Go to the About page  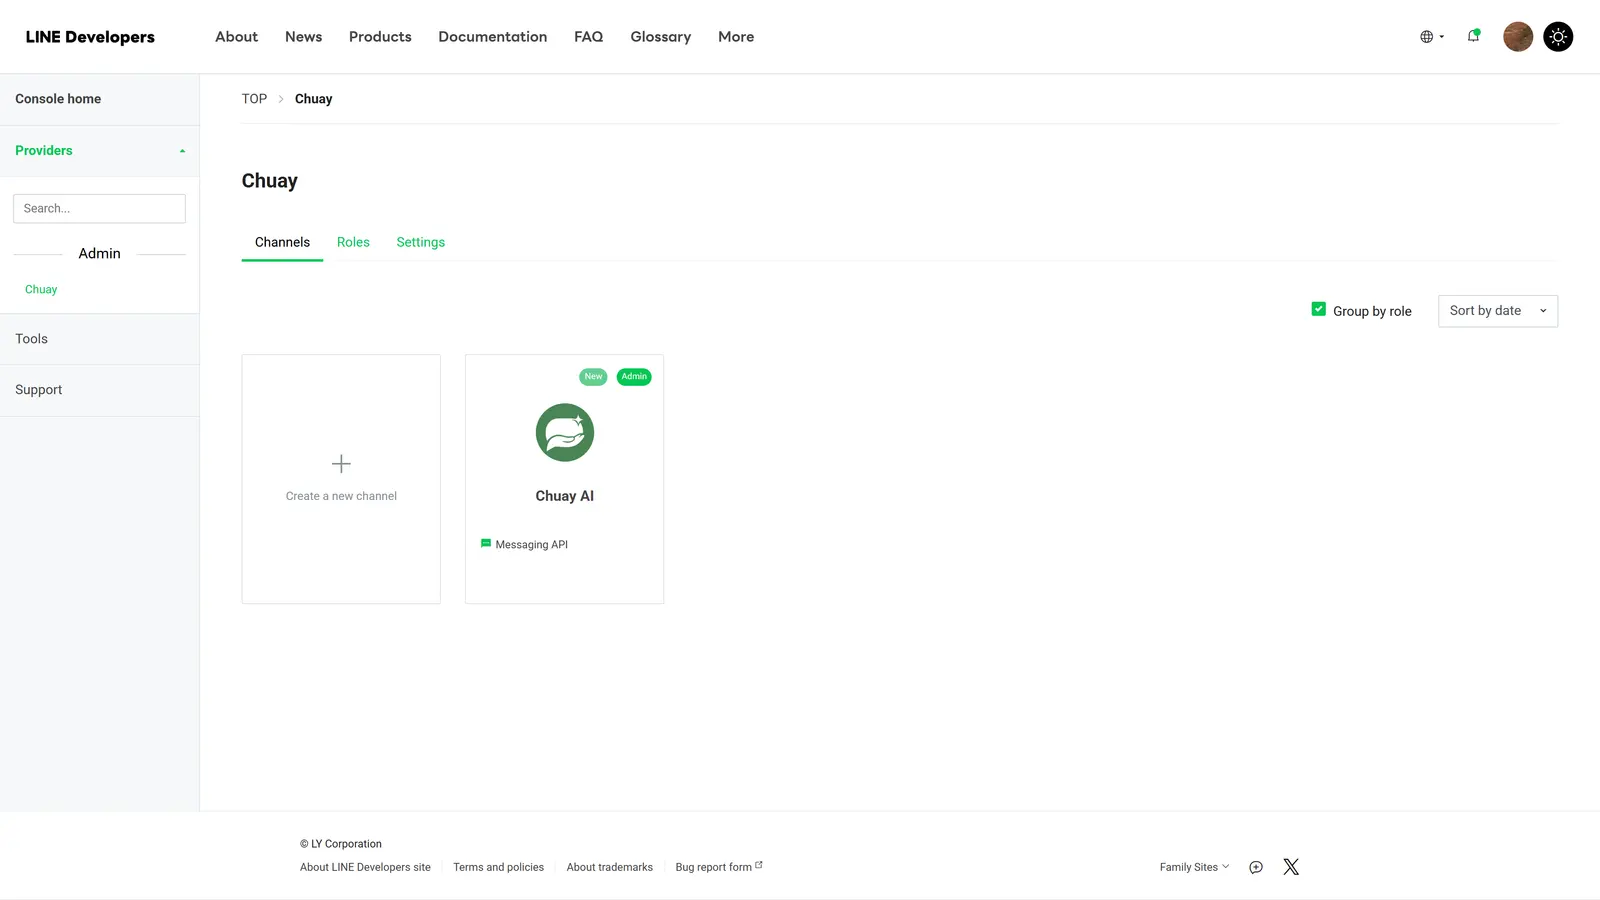pyautogui.click(x=236, y=37)
